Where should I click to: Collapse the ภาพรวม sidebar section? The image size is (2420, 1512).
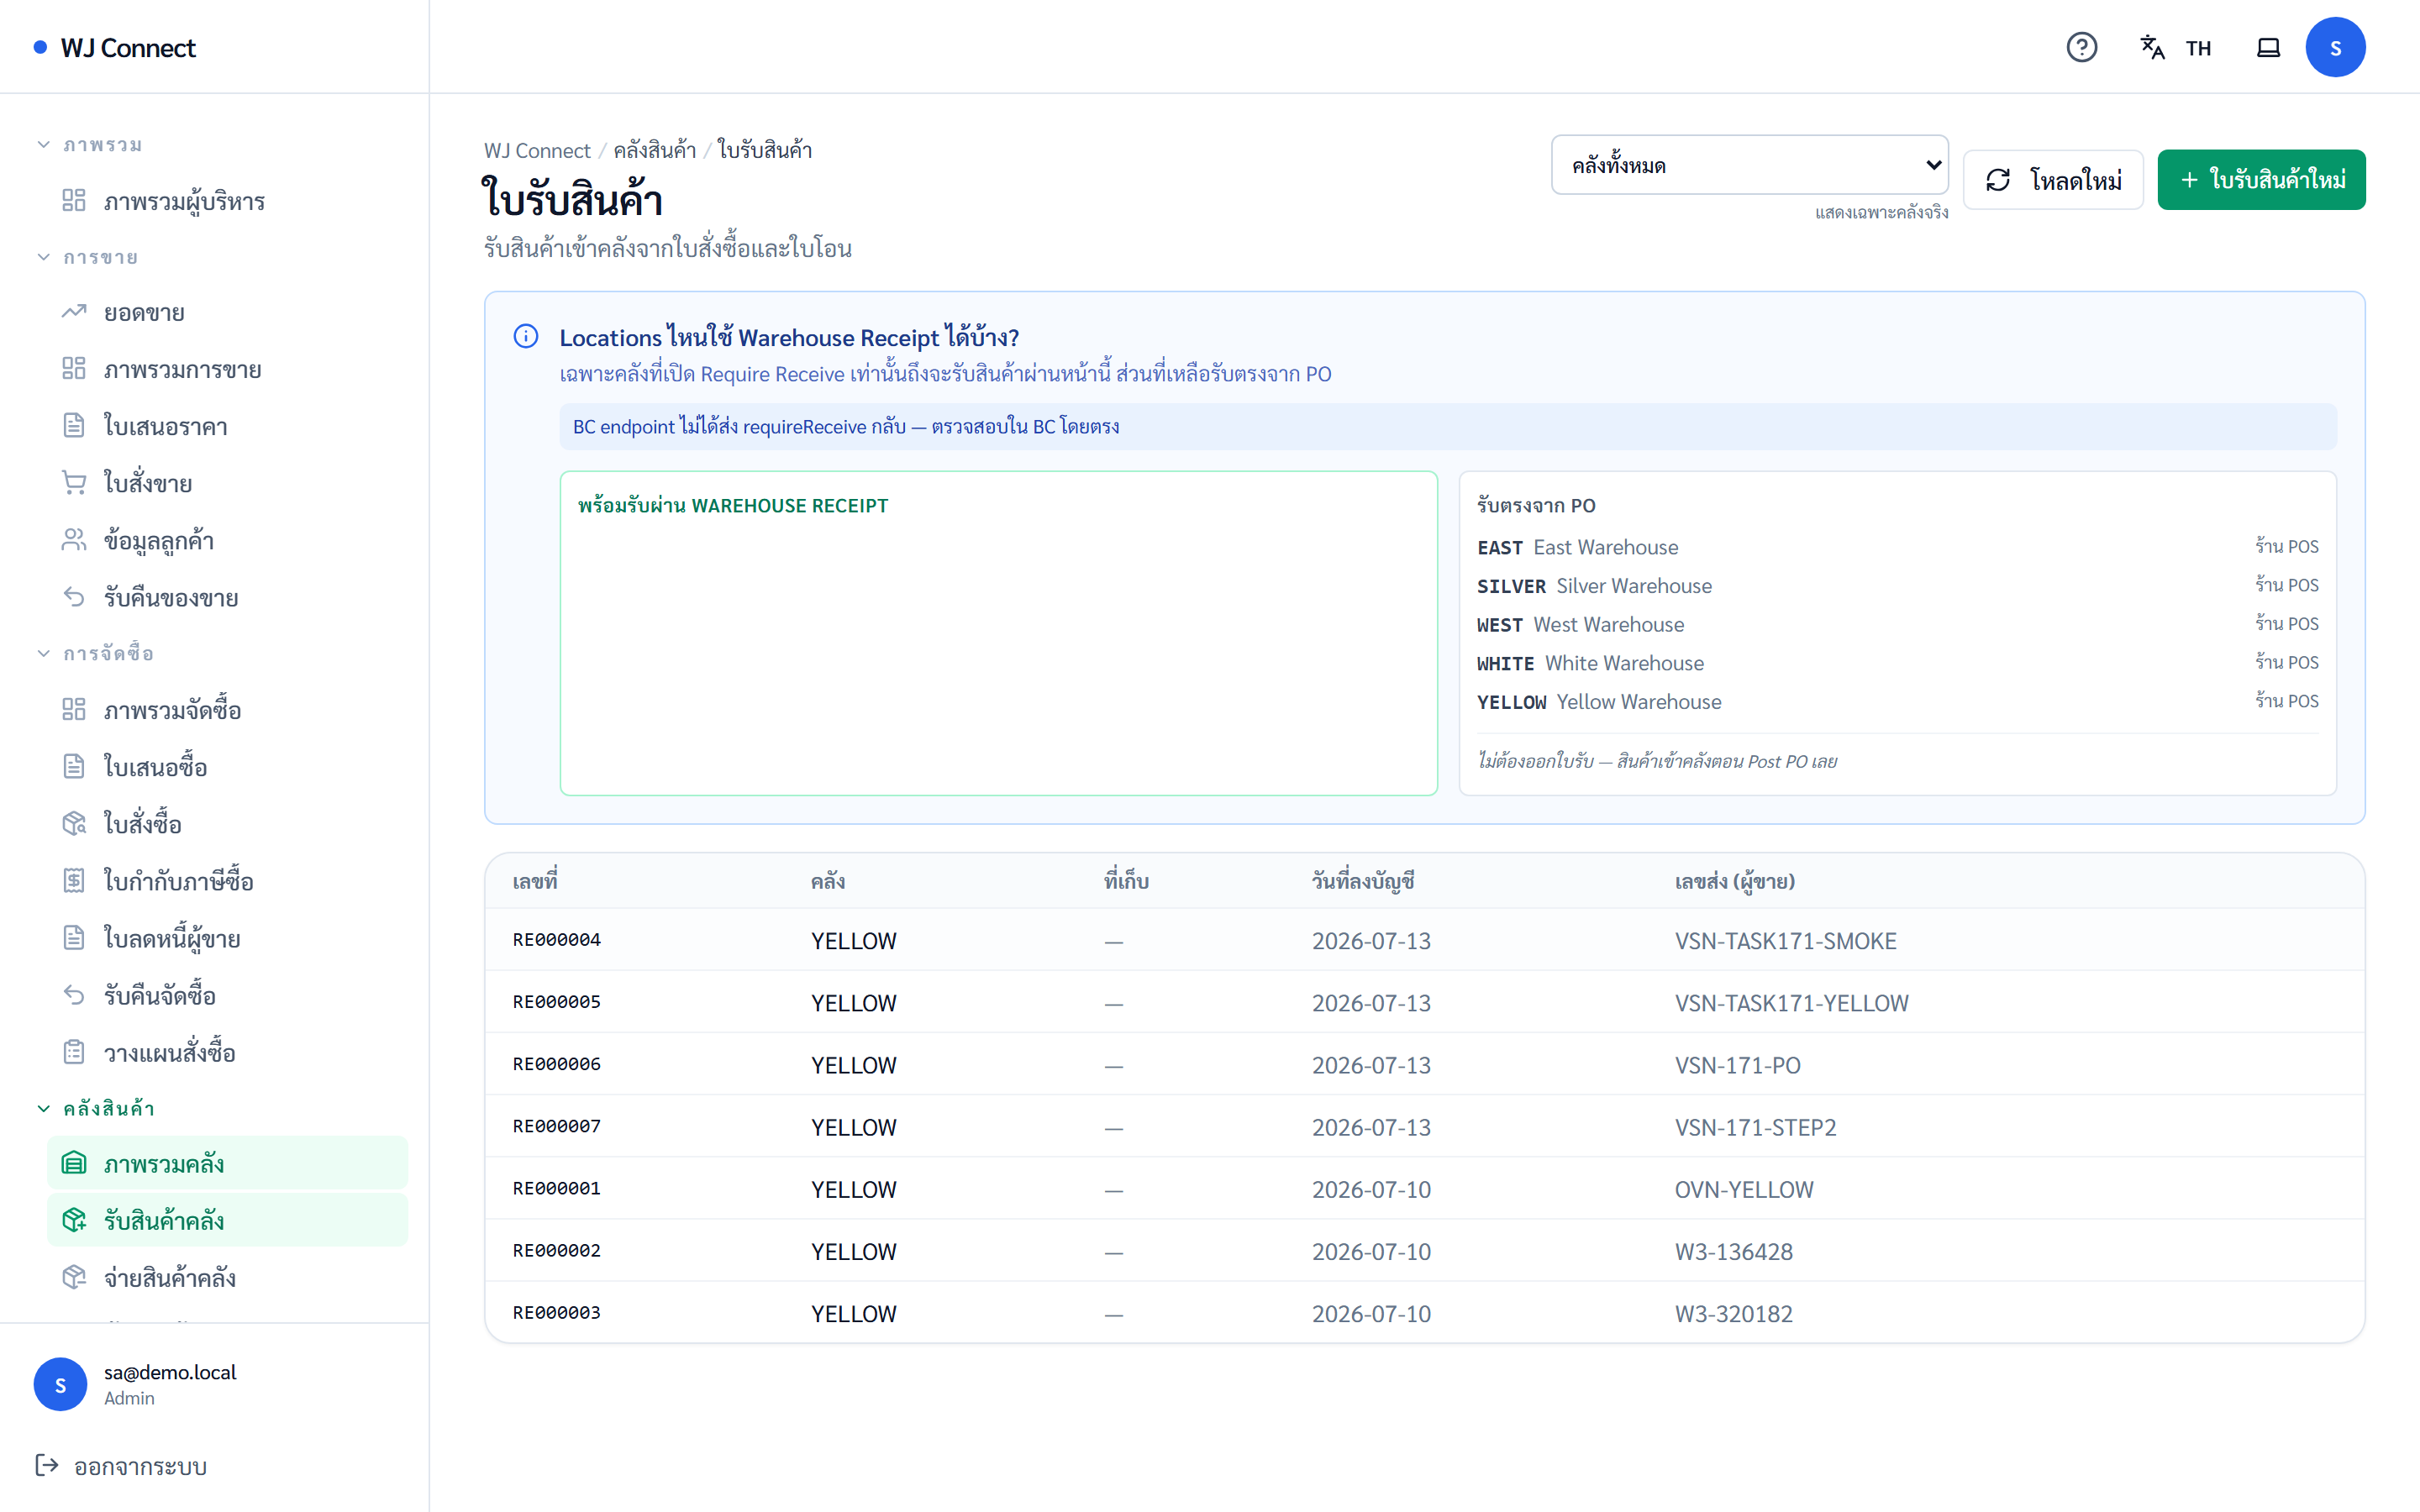pyautogui.click(x=88, y=145)
